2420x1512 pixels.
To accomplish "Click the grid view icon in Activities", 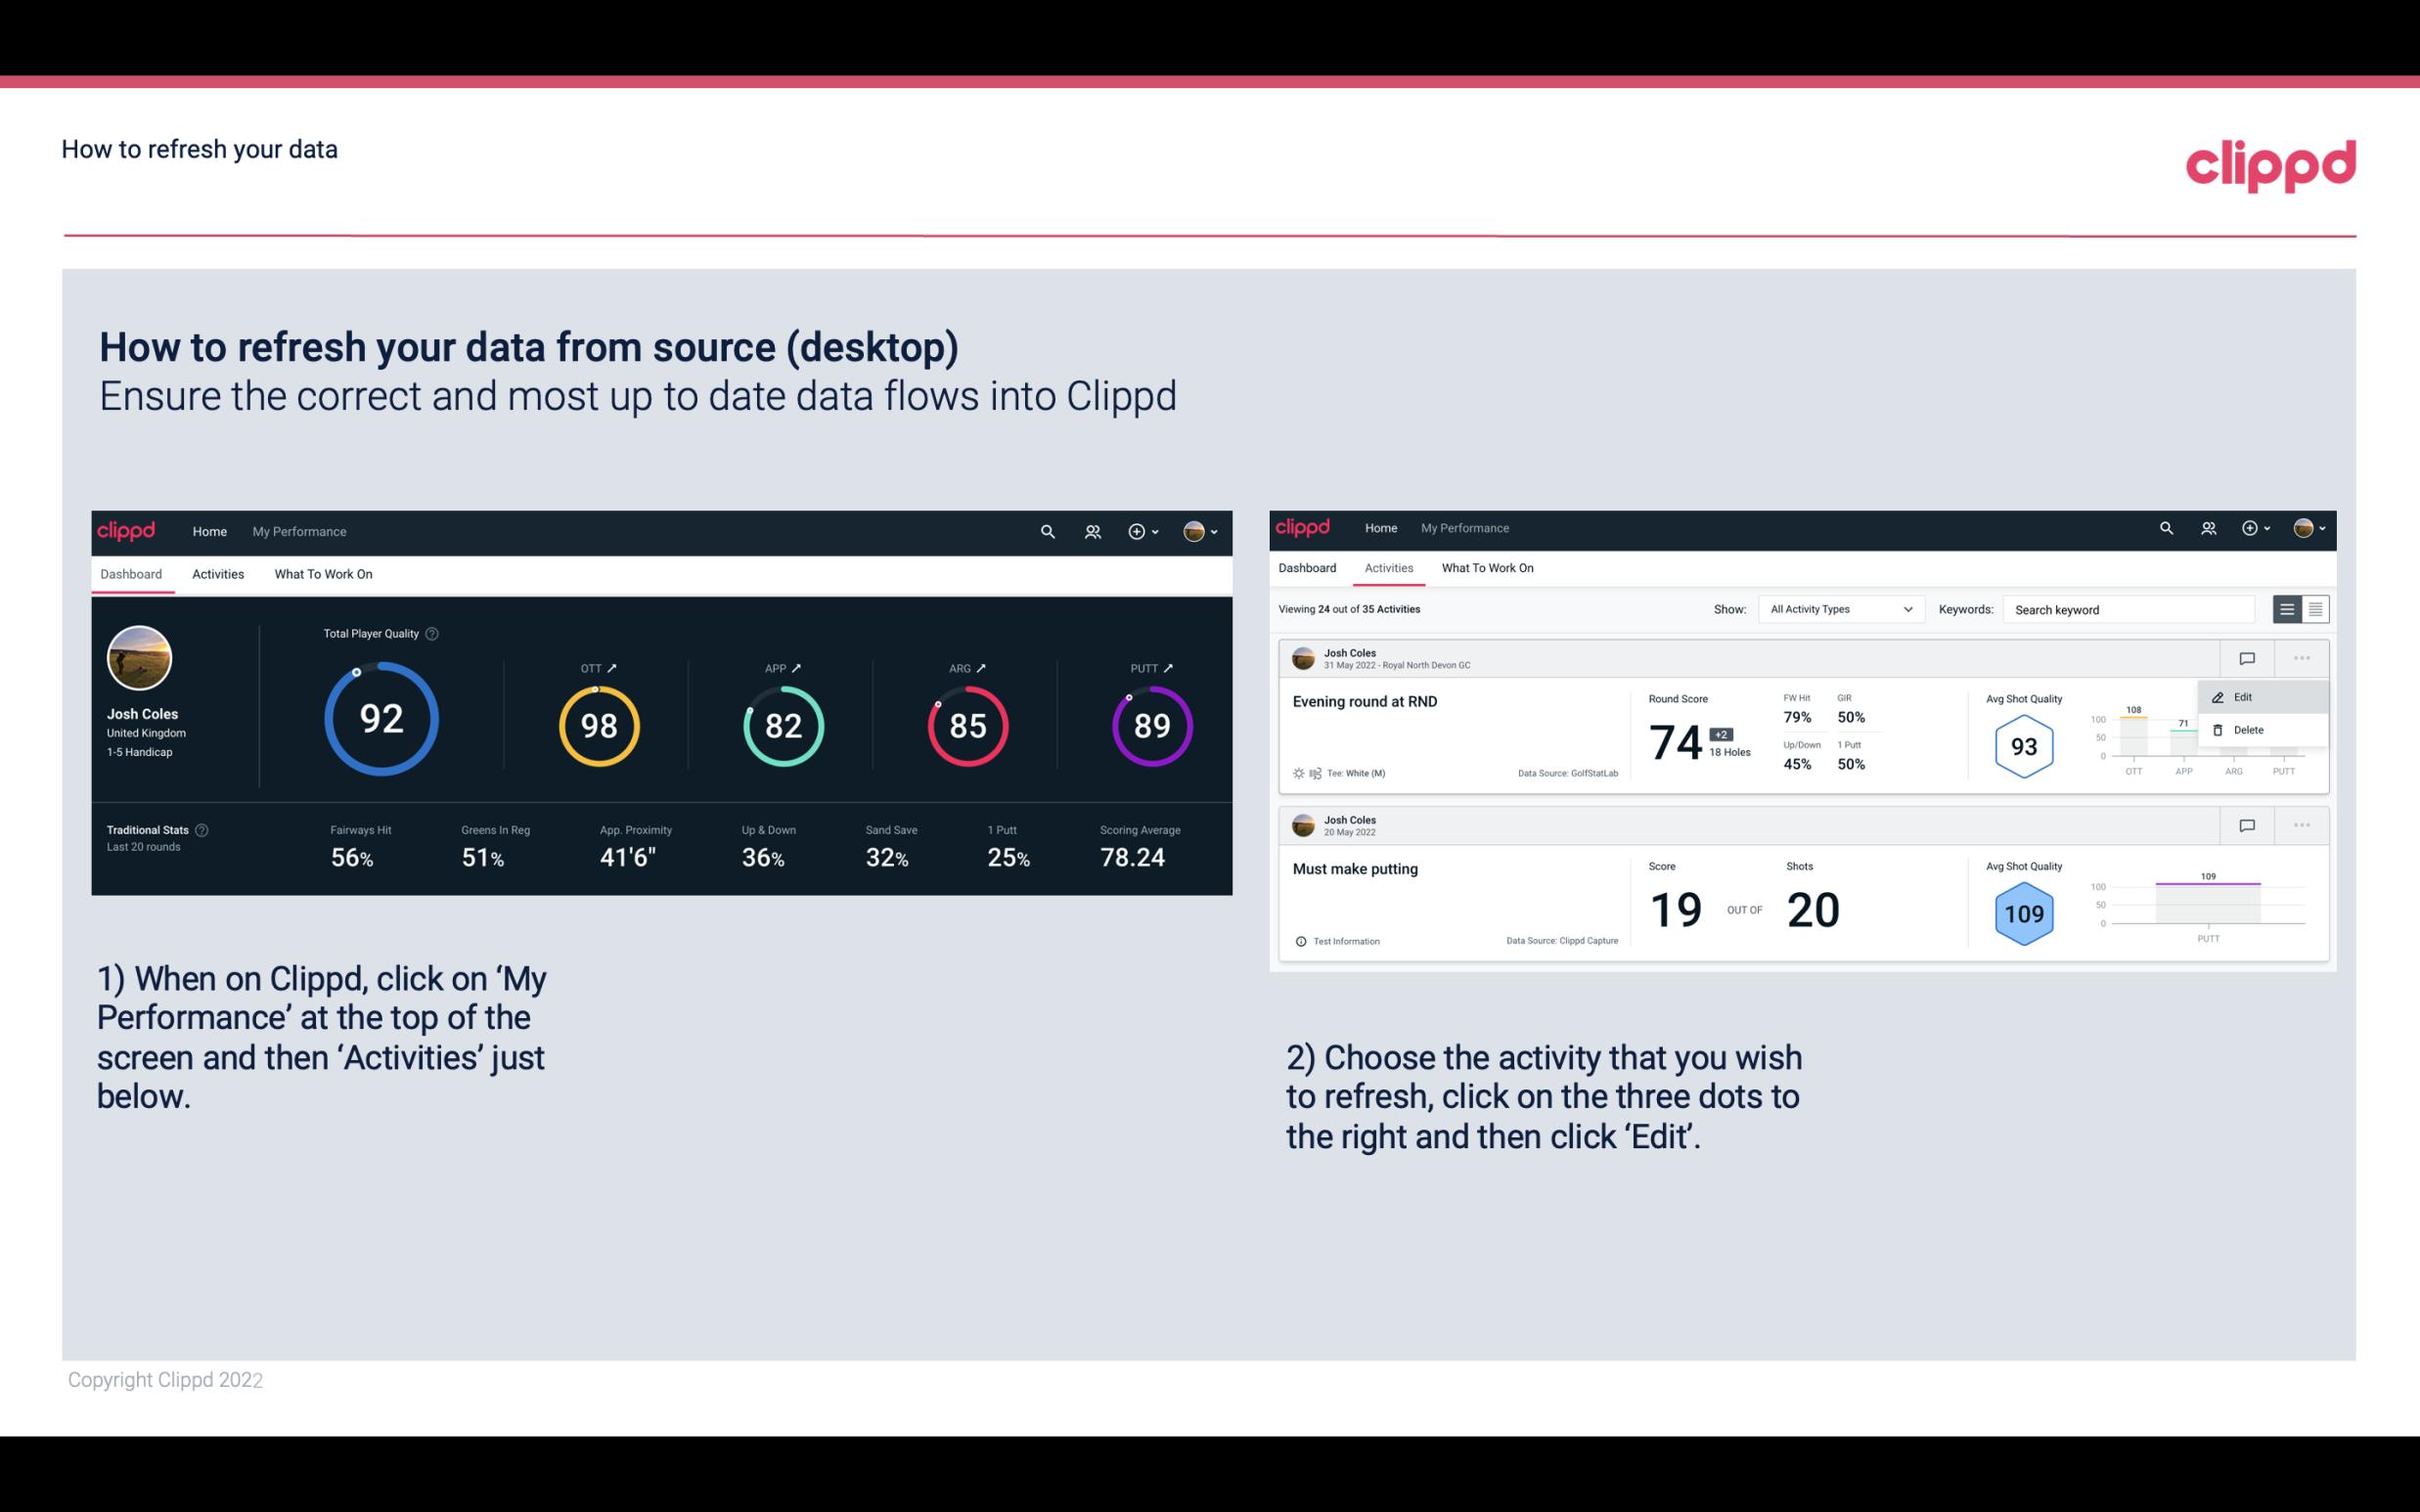I will (x=2315, y=608).
